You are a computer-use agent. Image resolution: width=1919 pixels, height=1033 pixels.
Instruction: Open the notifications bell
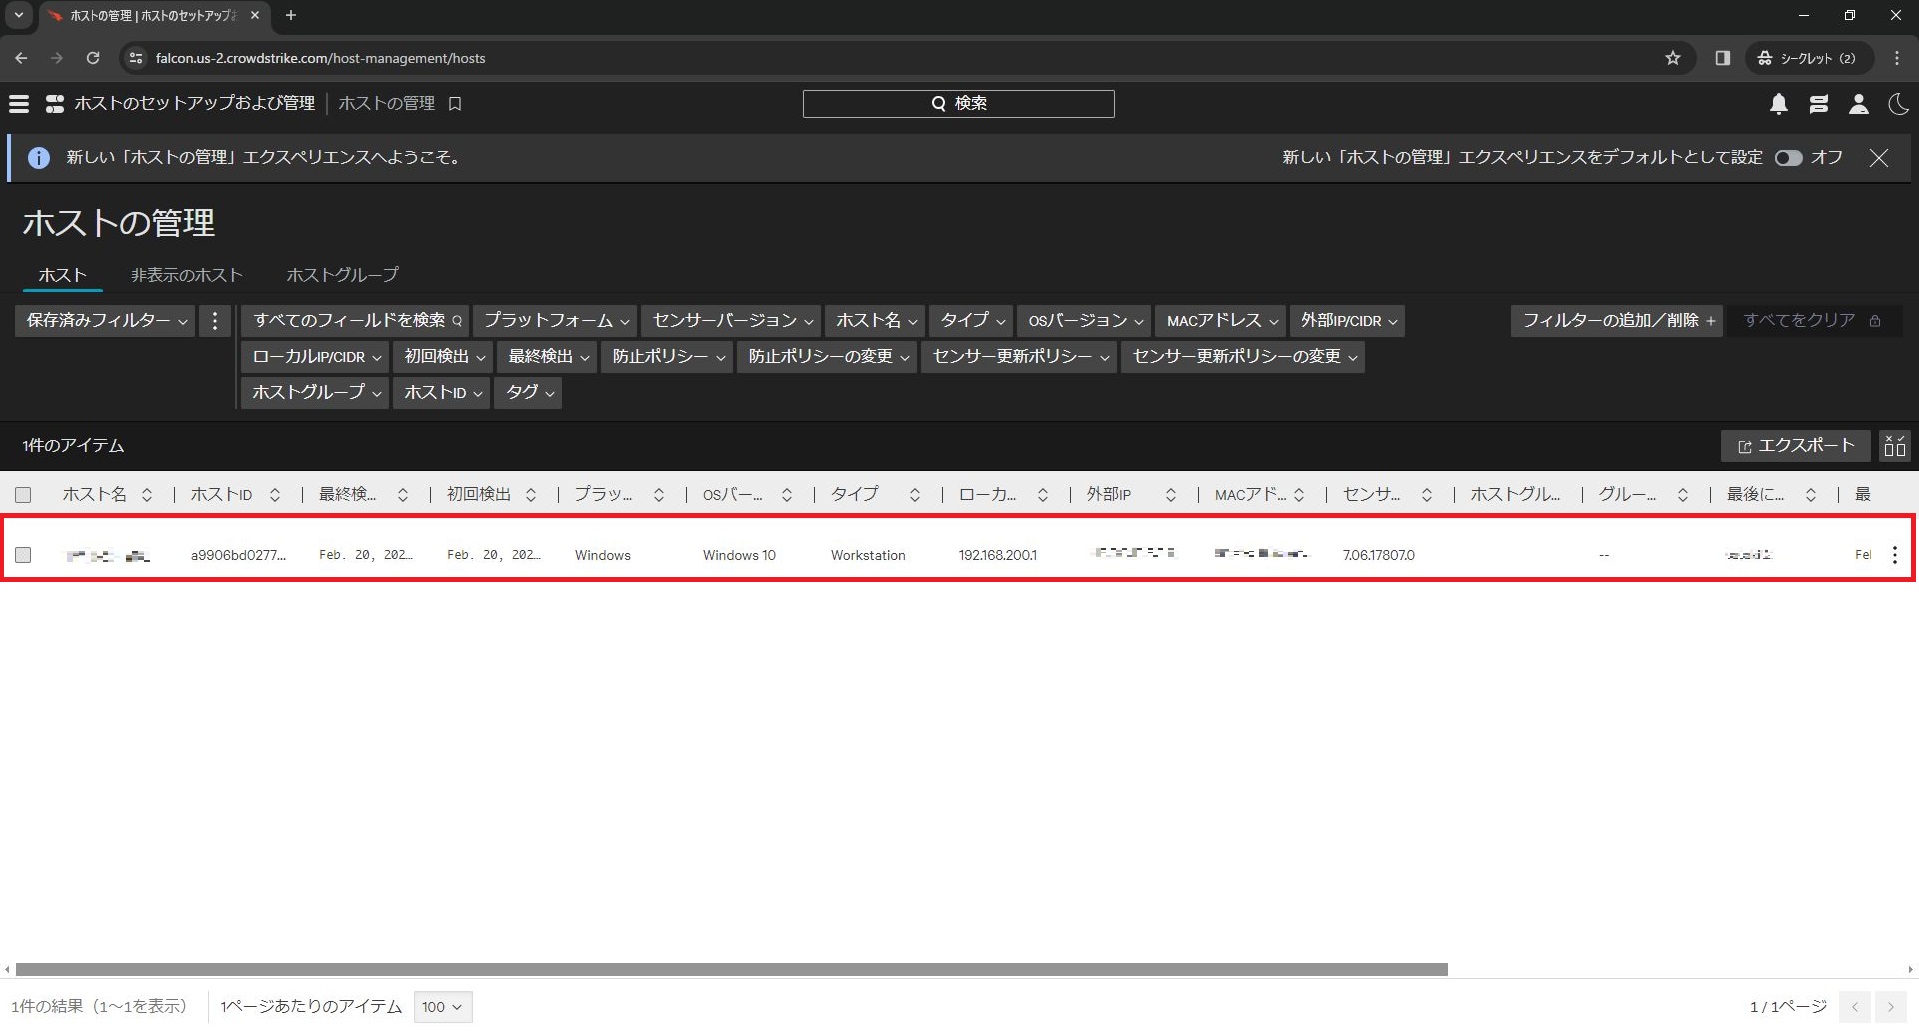1778,104
